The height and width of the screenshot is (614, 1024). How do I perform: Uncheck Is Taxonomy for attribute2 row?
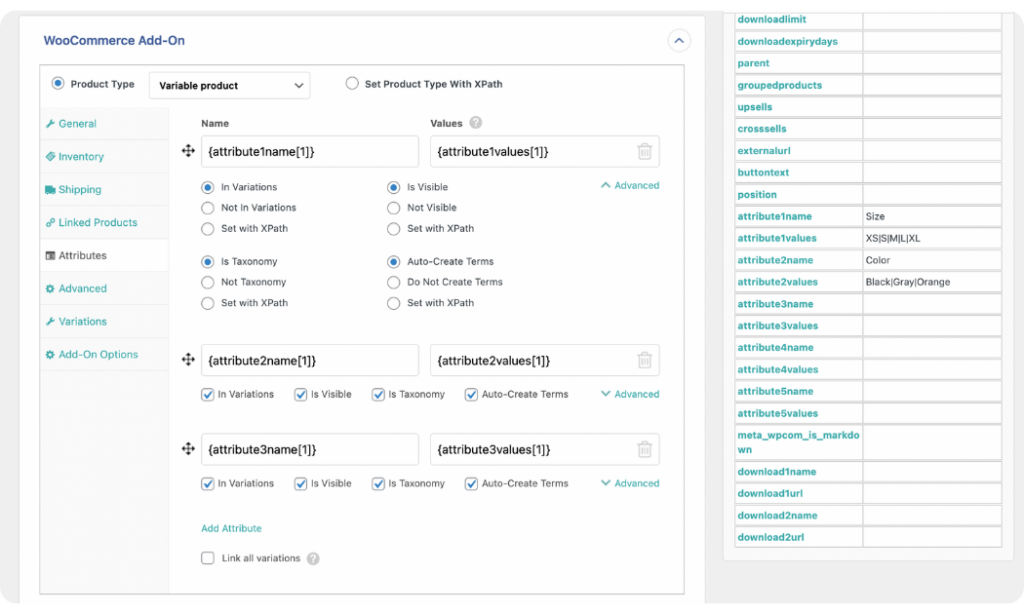(x=378, y=395)
